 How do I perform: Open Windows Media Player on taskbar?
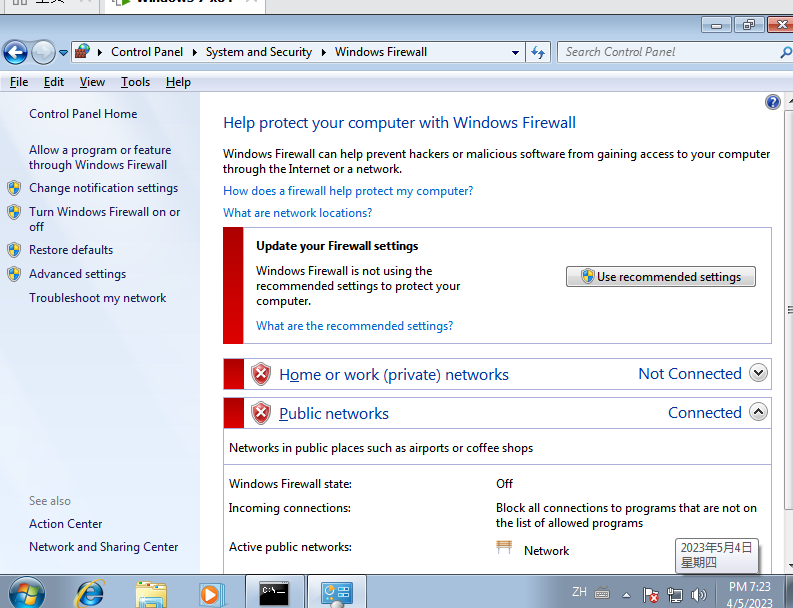[210, 594]
